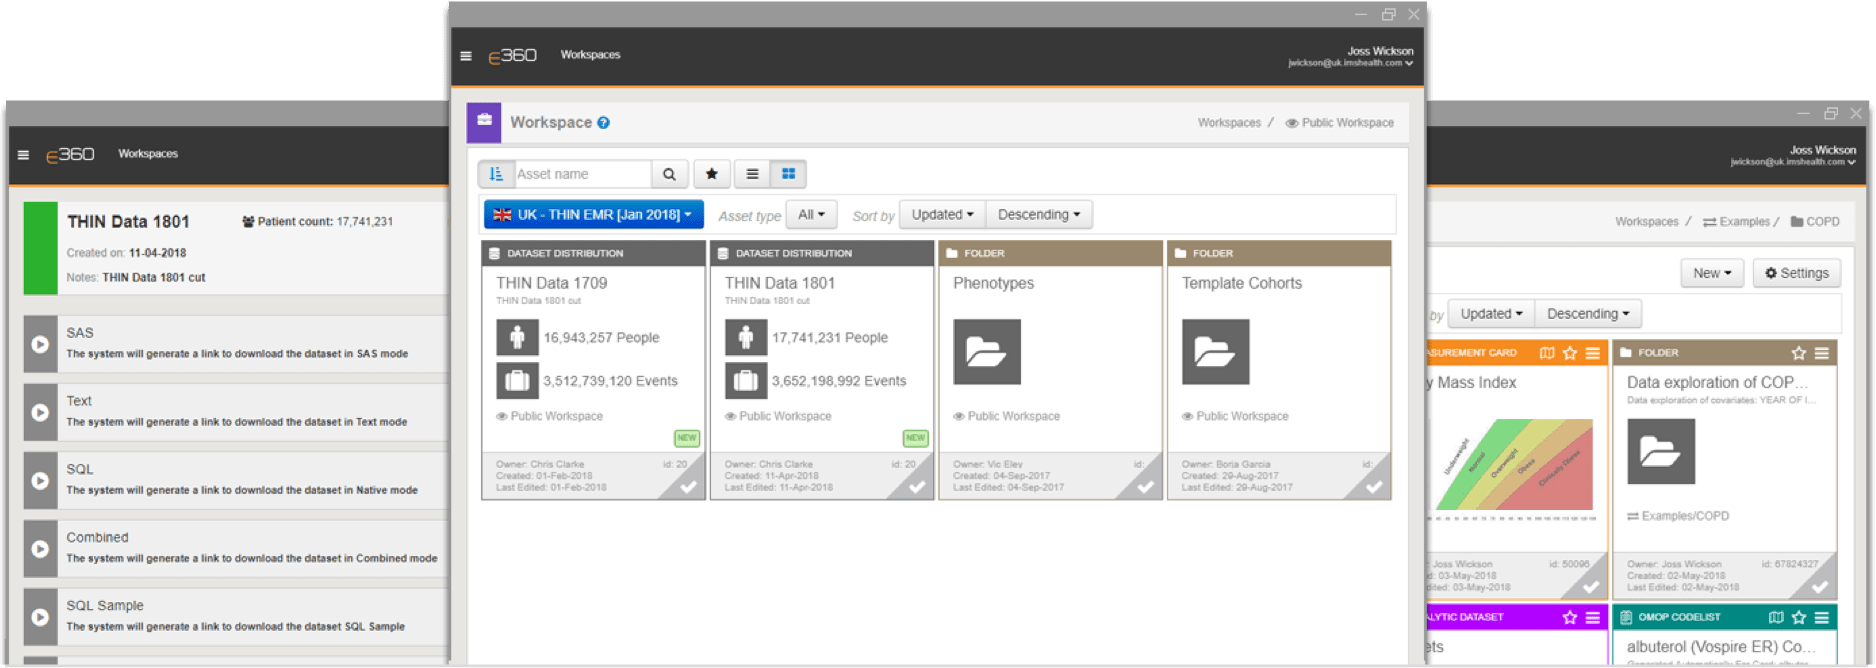Open the Phenotypes folder icon
This screenshot has height=668, width=1876.
(x=987, y=352)
